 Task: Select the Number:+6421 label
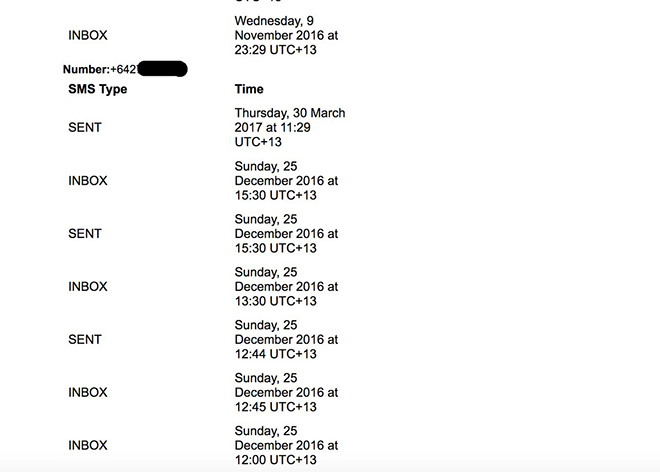click(x=100, y=69)
